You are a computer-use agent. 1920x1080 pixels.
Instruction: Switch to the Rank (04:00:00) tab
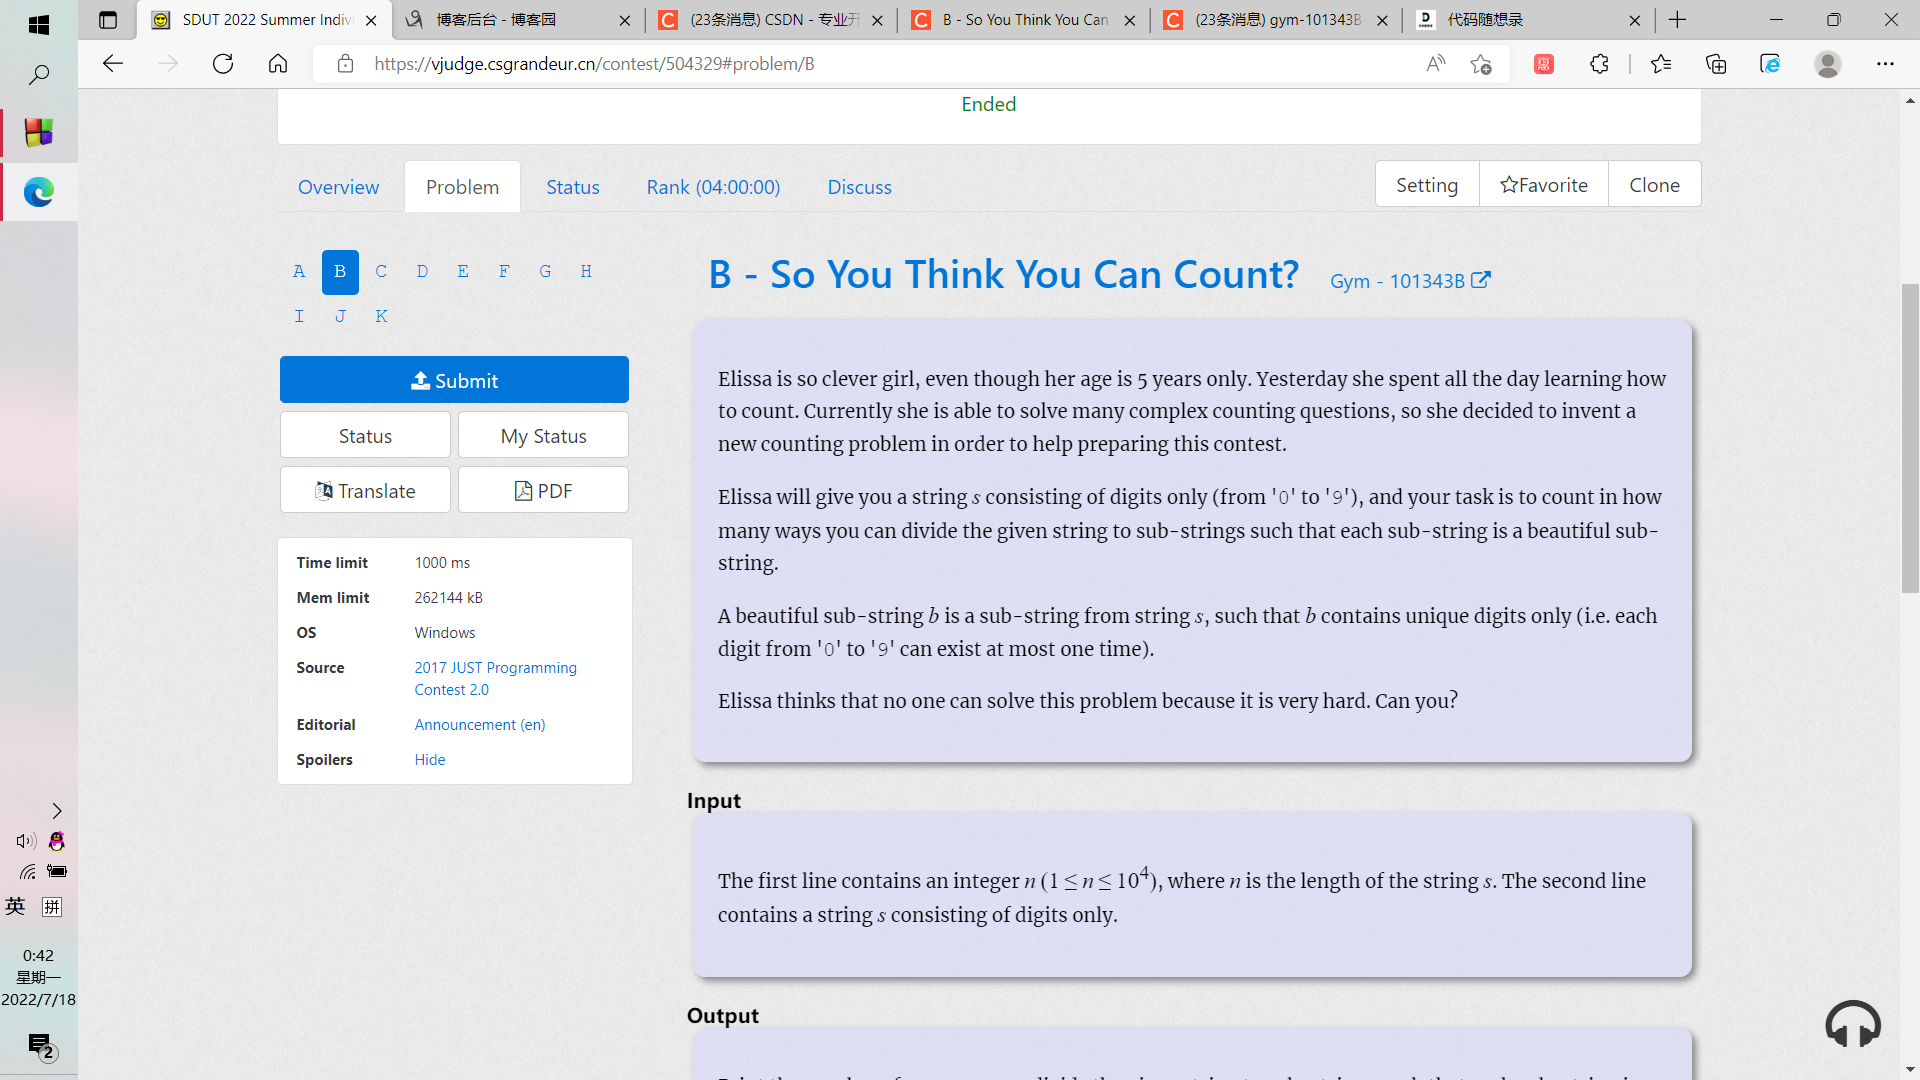click(713, 187)
